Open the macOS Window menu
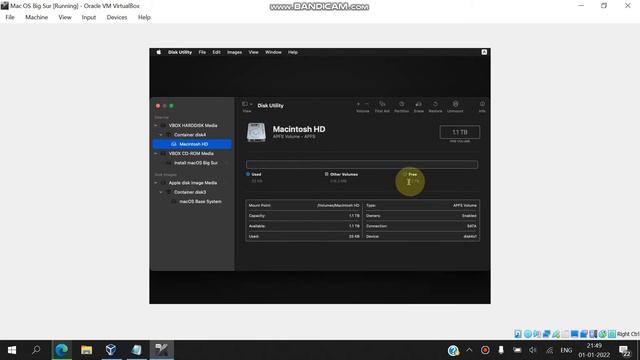Image resolution: width=640 pixels, height=360 pixels. pos(273,52)
